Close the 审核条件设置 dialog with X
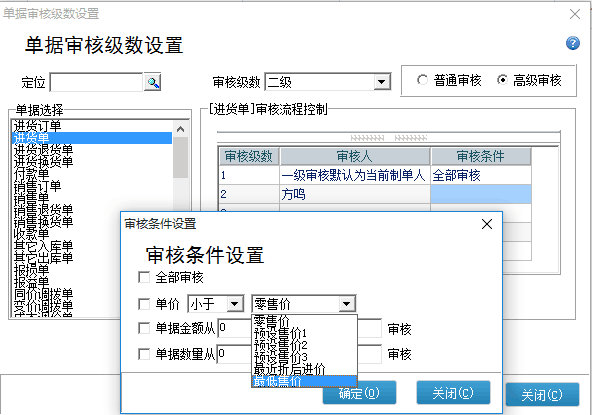Image resolution: width=592 pixels, height=415 pixels. [487, 224]
